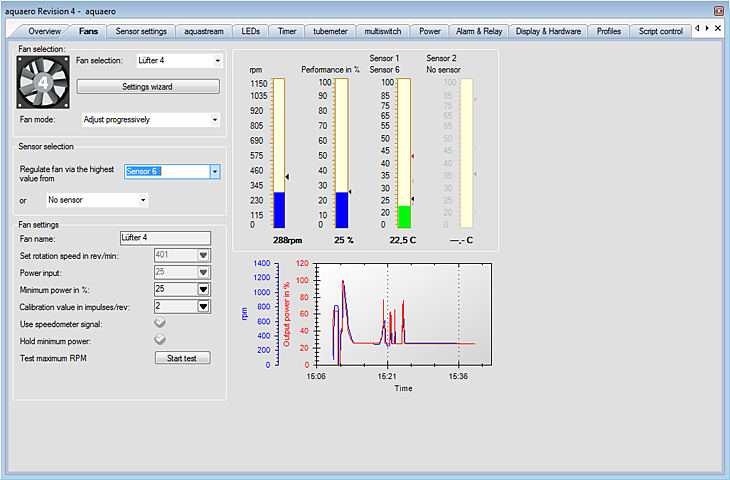Click the Calibration value spinner arrow
Screen dimensions: 730x480
204,306
